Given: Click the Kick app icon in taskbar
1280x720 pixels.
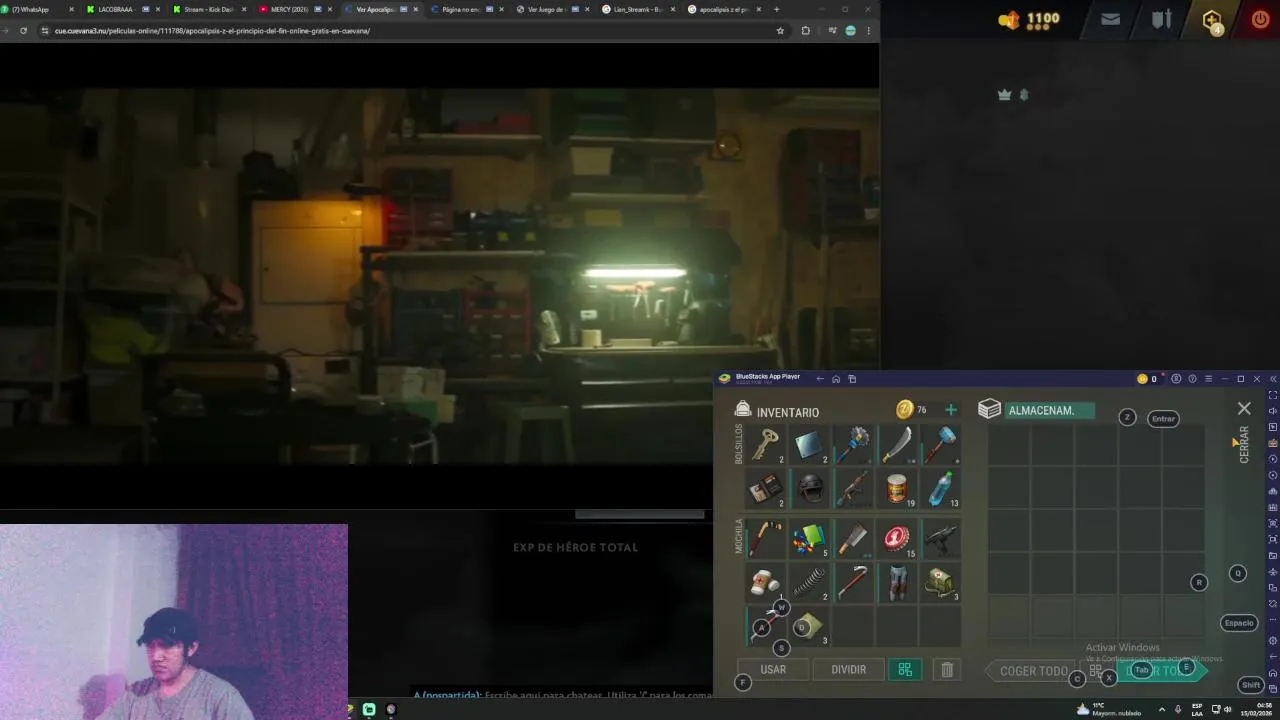Looking at the screenshot, I should [x=369, y=709].
